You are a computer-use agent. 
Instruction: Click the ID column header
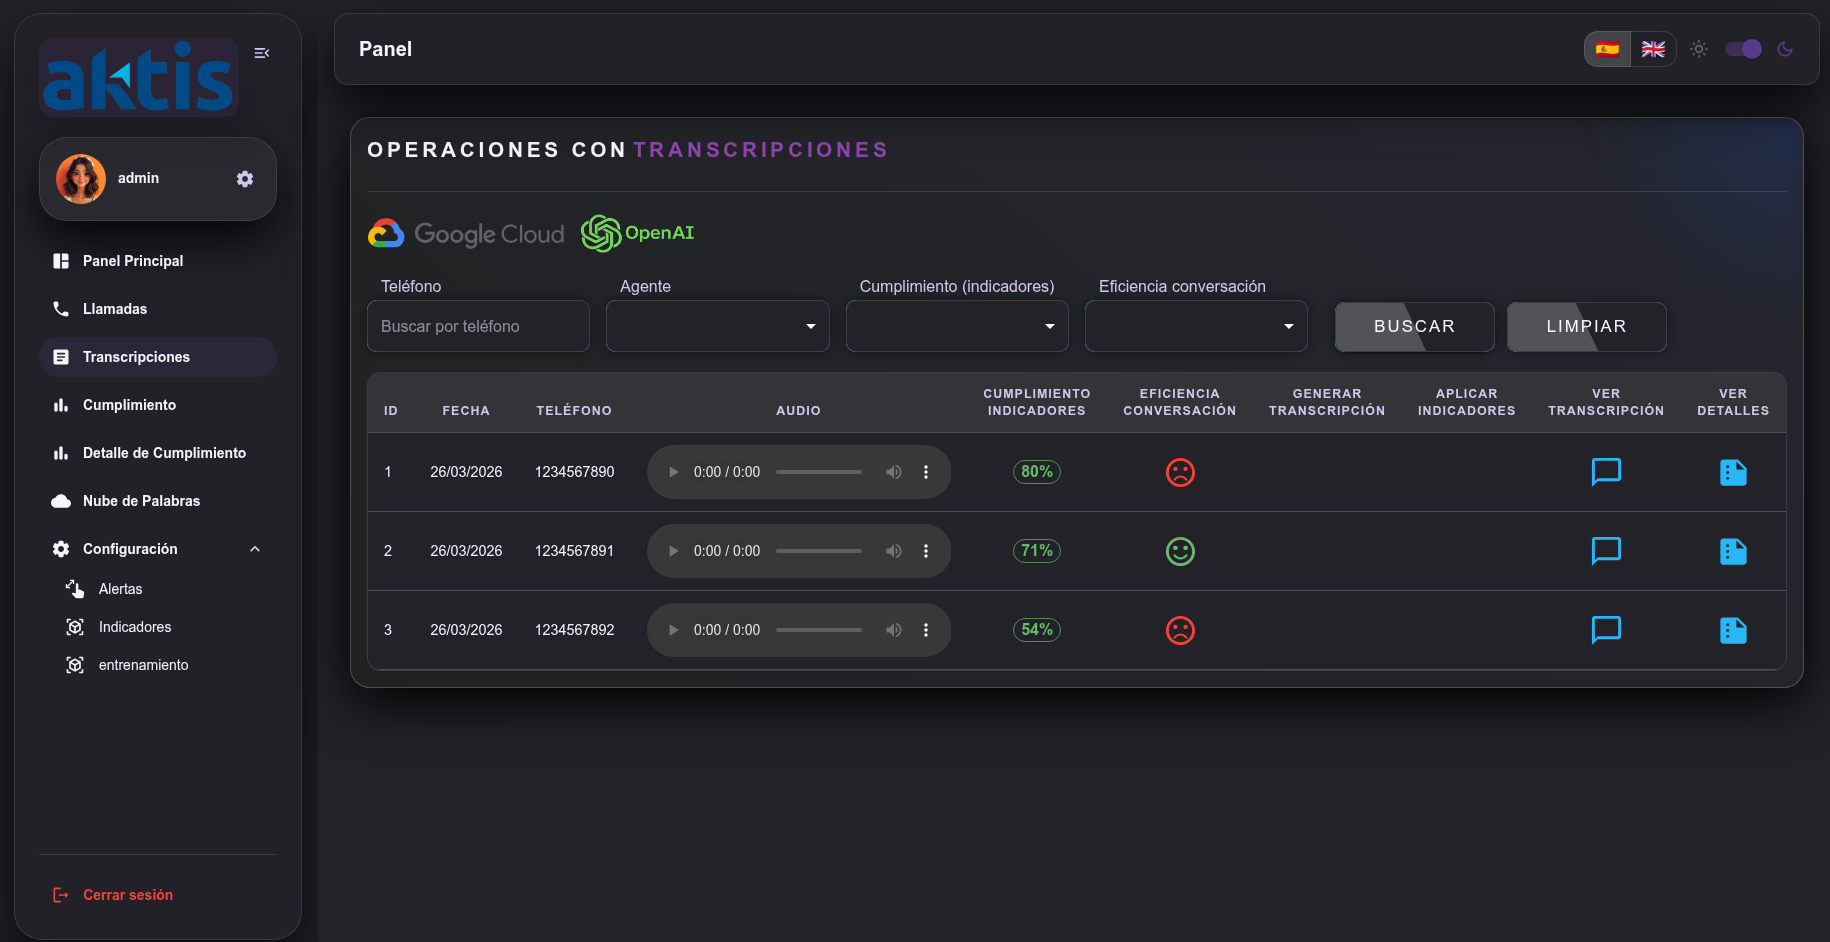(391, 411)
